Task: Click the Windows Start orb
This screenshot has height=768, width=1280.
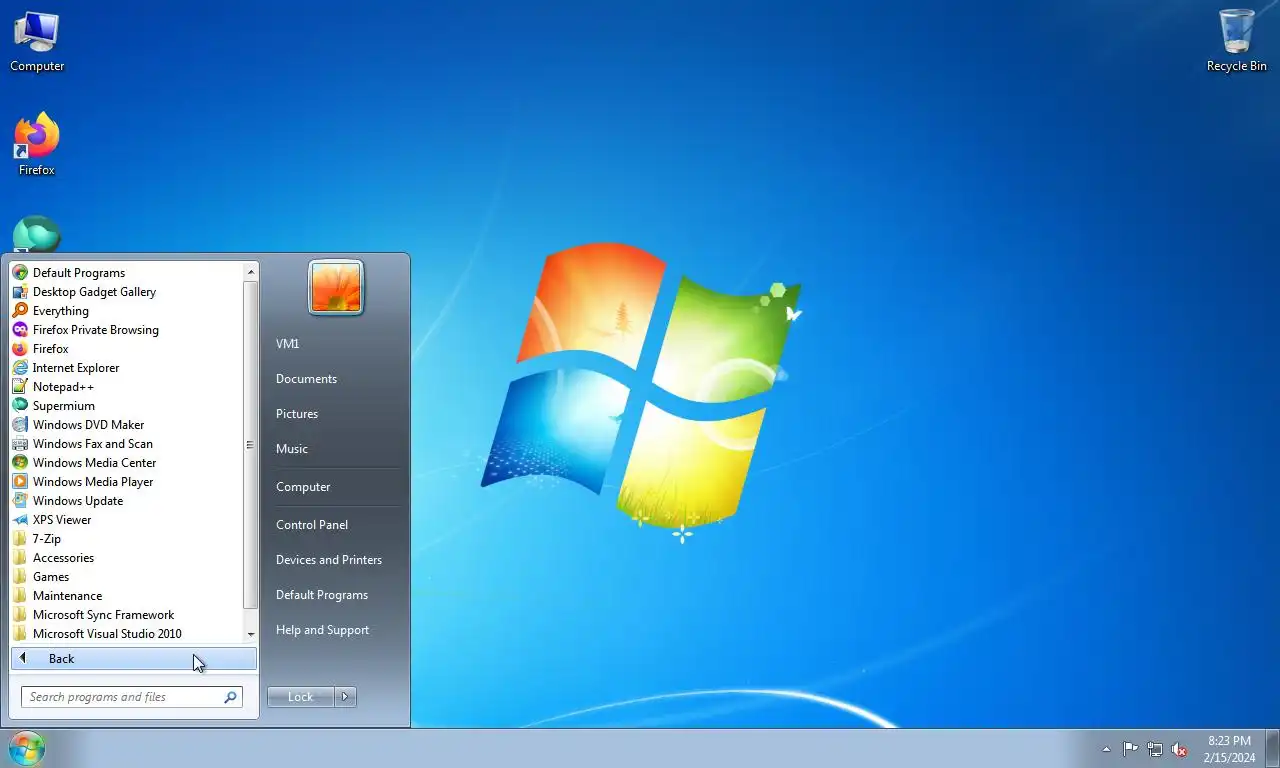Action: pyautogui.click(x=26, y=748)
